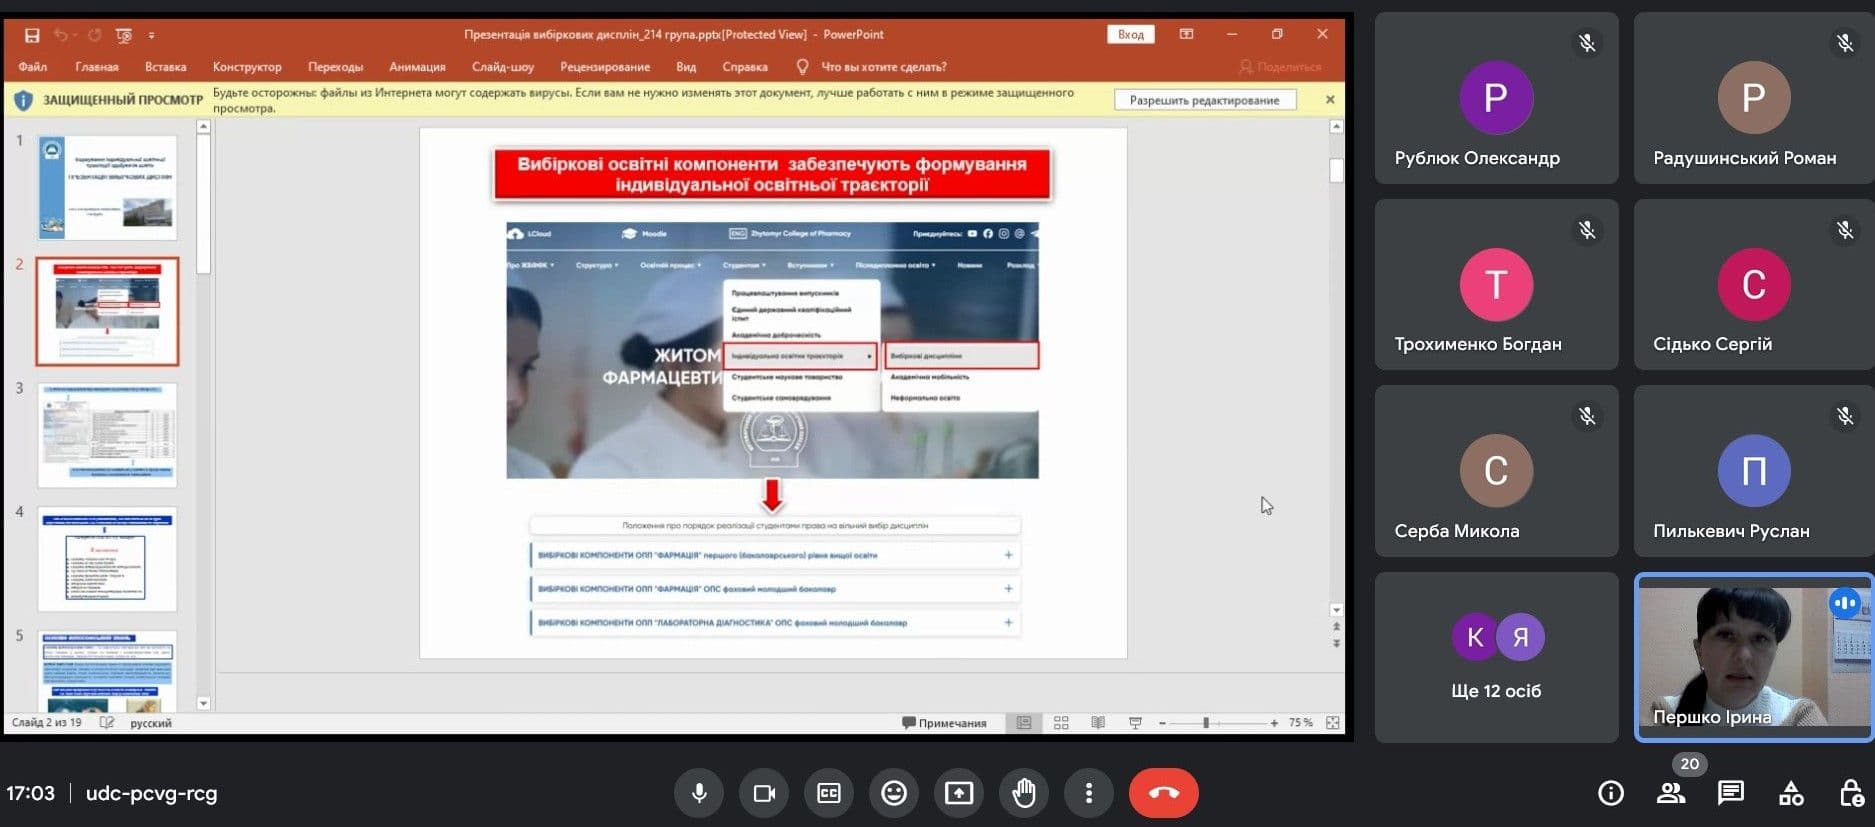Open Activities shapes icon

point(1791,793)
